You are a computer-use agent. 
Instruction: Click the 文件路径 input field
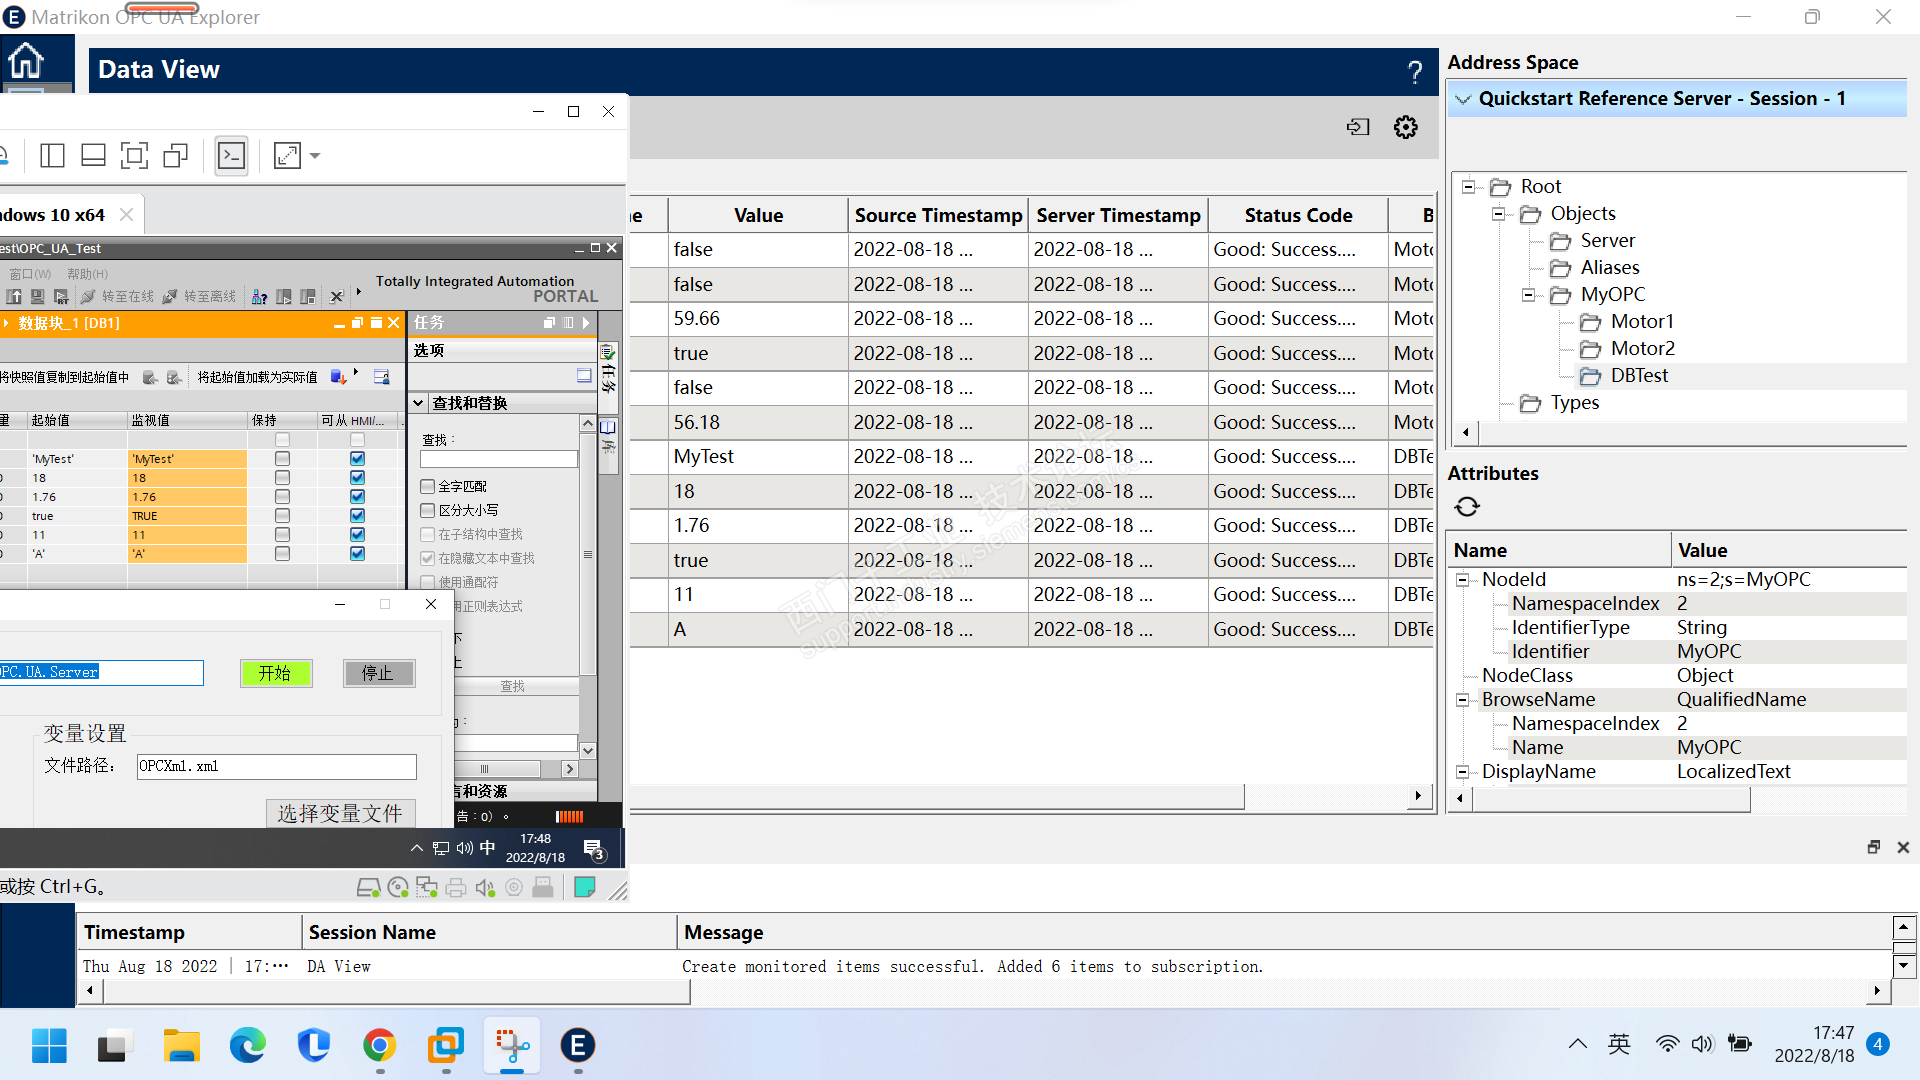coord(276,766)
